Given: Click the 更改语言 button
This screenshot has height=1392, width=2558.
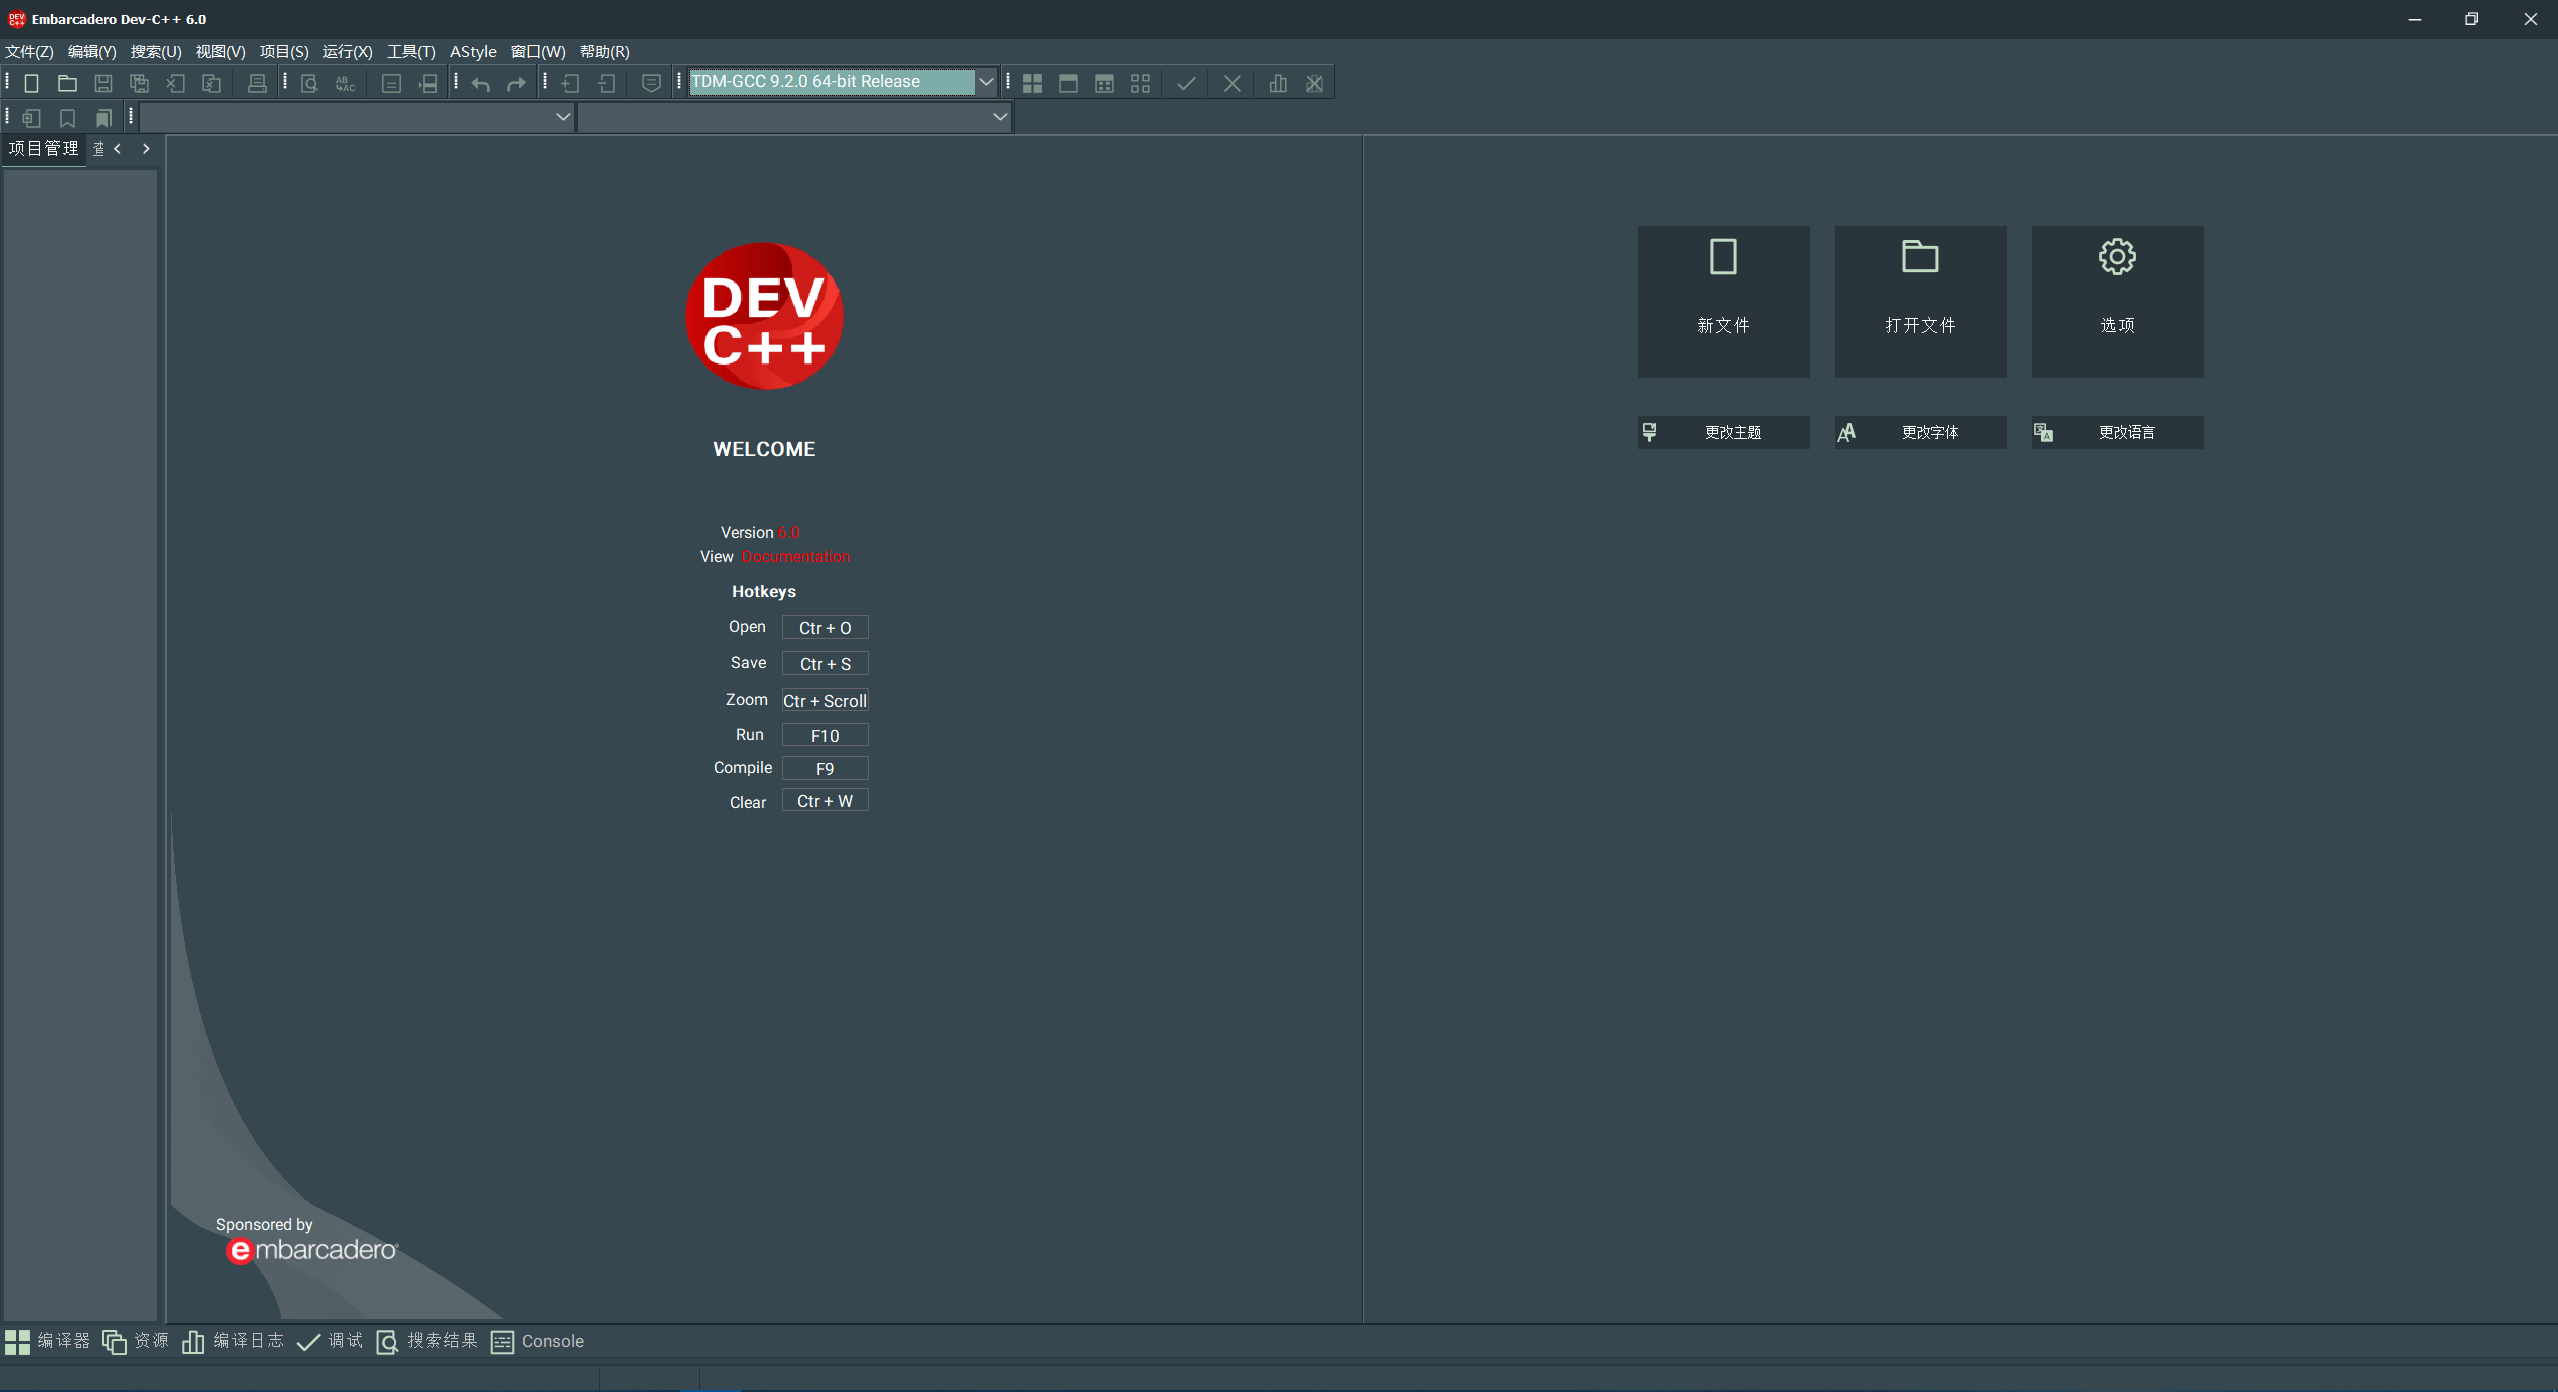Looking at the screenshot, I should pos(2117,432).
